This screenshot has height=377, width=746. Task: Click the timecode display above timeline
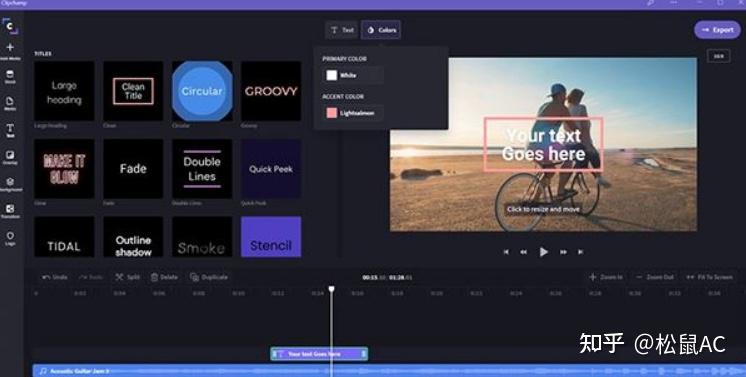pos(387,277)
